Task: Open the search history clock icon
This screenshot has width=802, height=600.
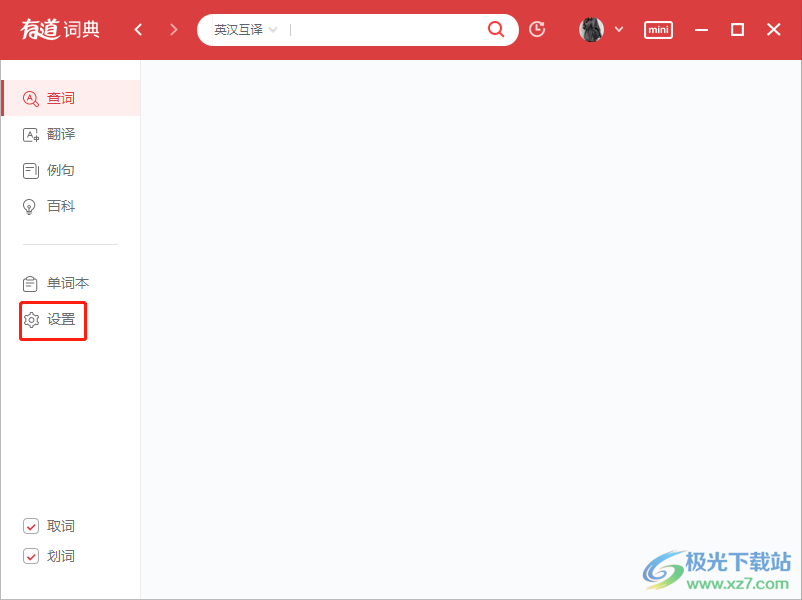Action: (537, 29)
